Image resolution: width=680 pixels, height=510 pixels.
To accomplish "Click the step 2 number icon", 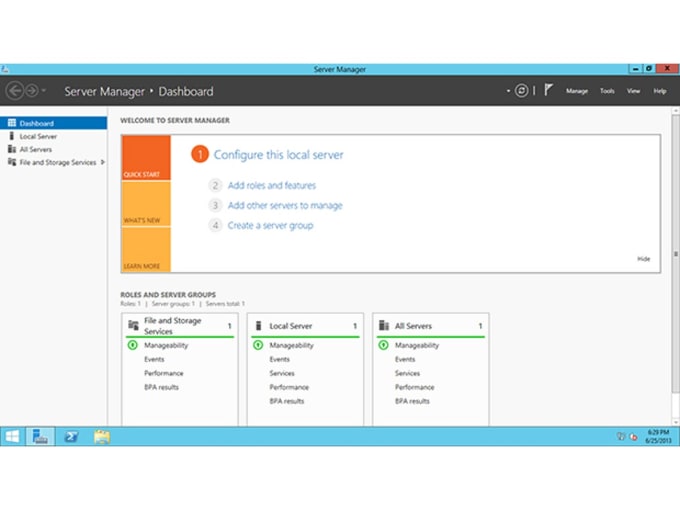I will tap(215, 186).
